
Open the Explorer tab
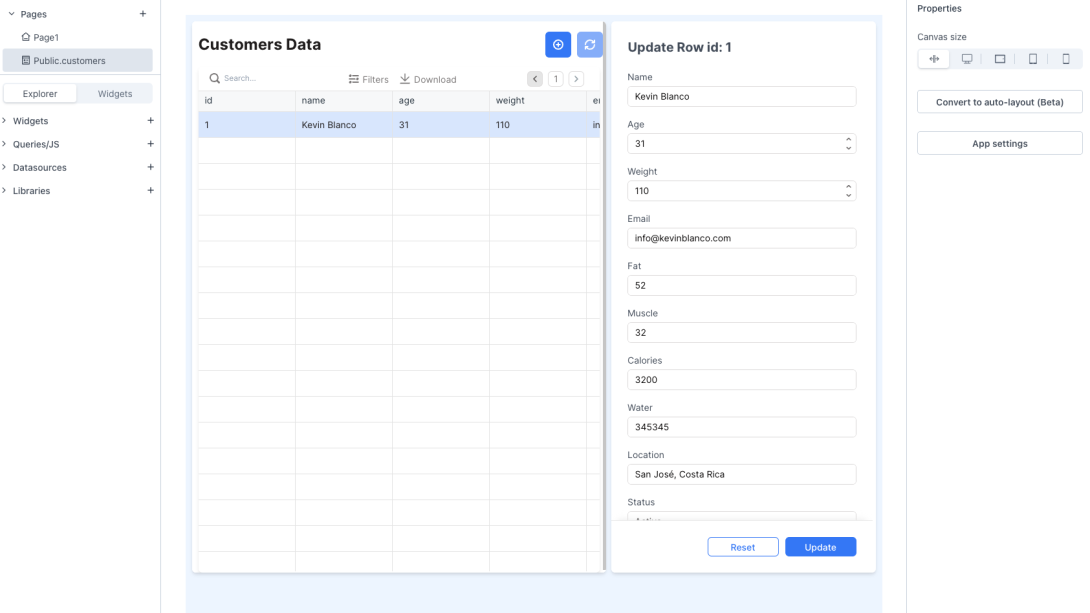coord(40,93)
